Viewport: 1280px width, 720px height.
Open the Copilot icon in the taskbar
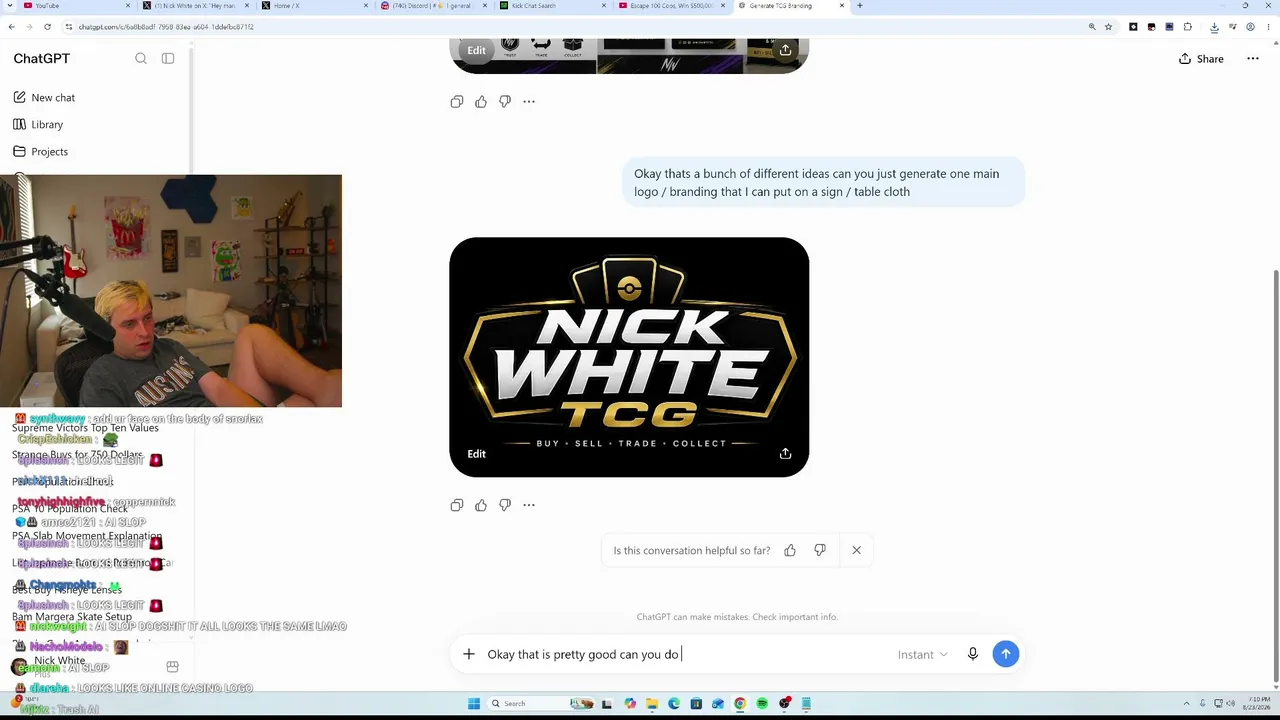(x=630, y=704)
